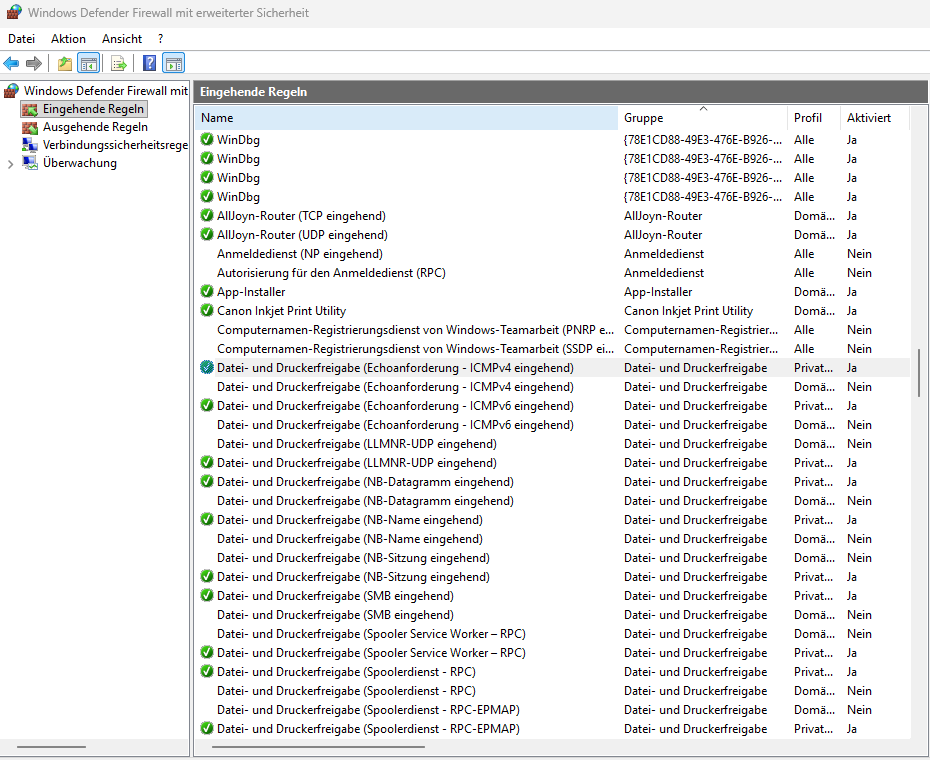Open the ? help menu

[160, 39]
